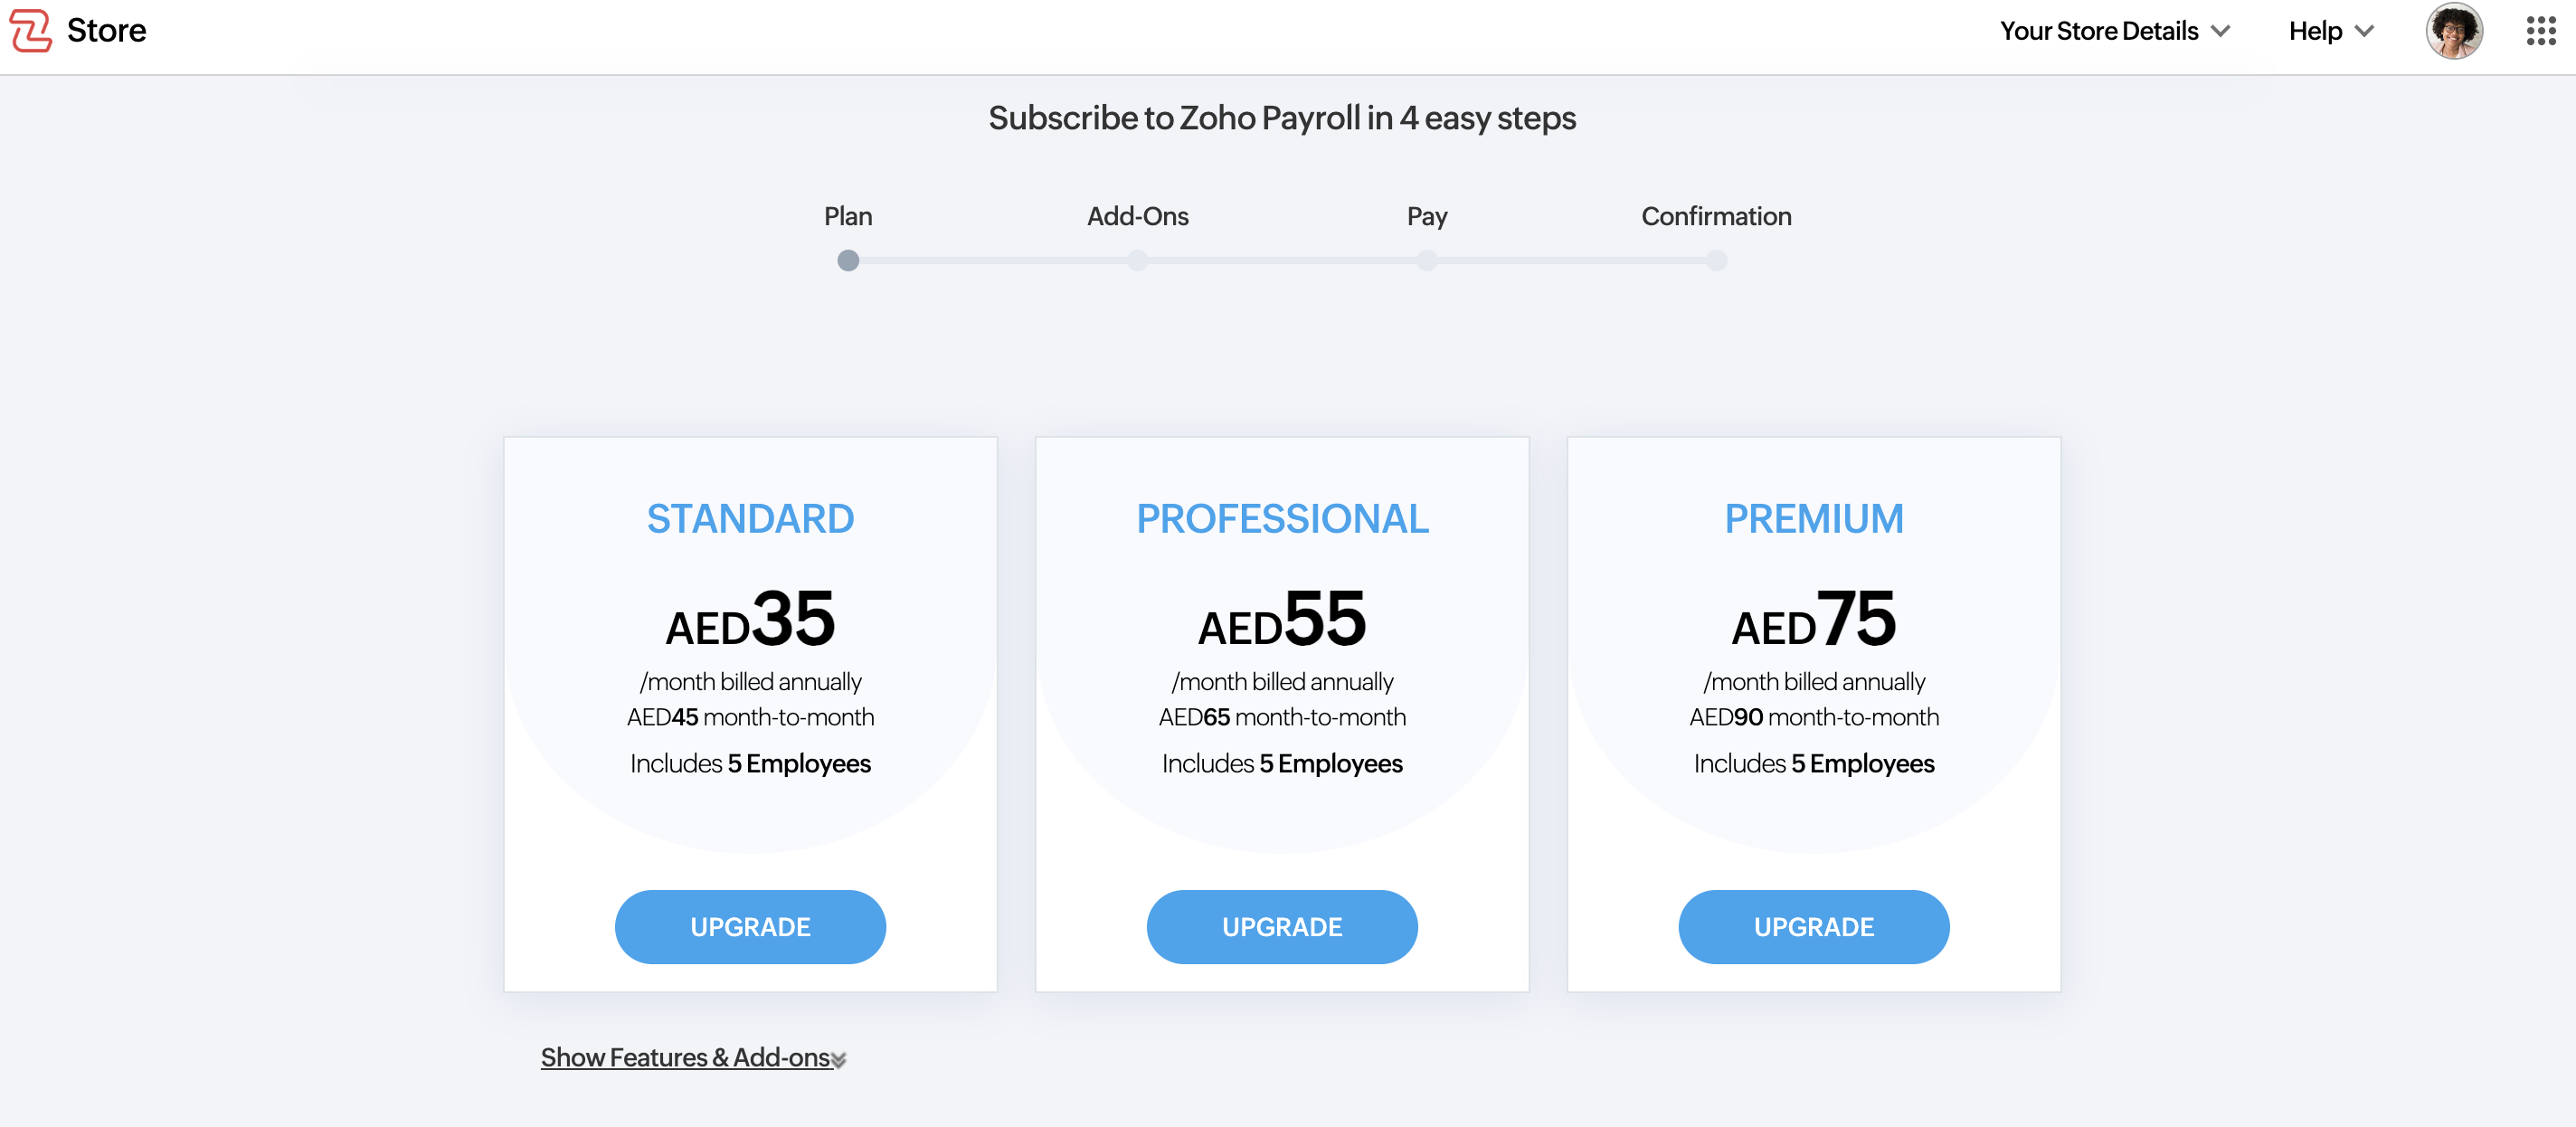Select the STANDARD plan heading
Image resolution: width=2576 pixels, height=1127 pixels.
click(x=750, y=518)
